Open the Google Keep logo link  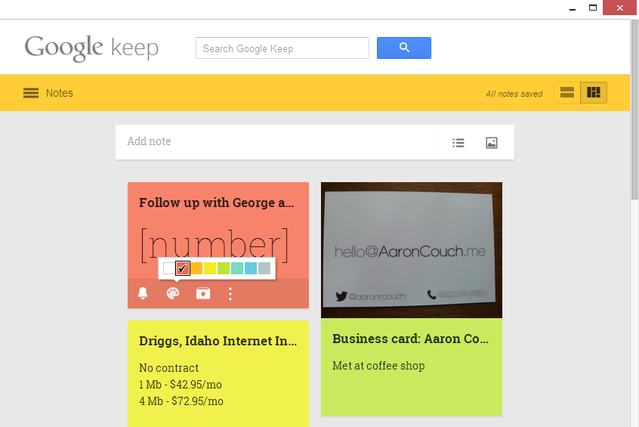pos(92,48)
